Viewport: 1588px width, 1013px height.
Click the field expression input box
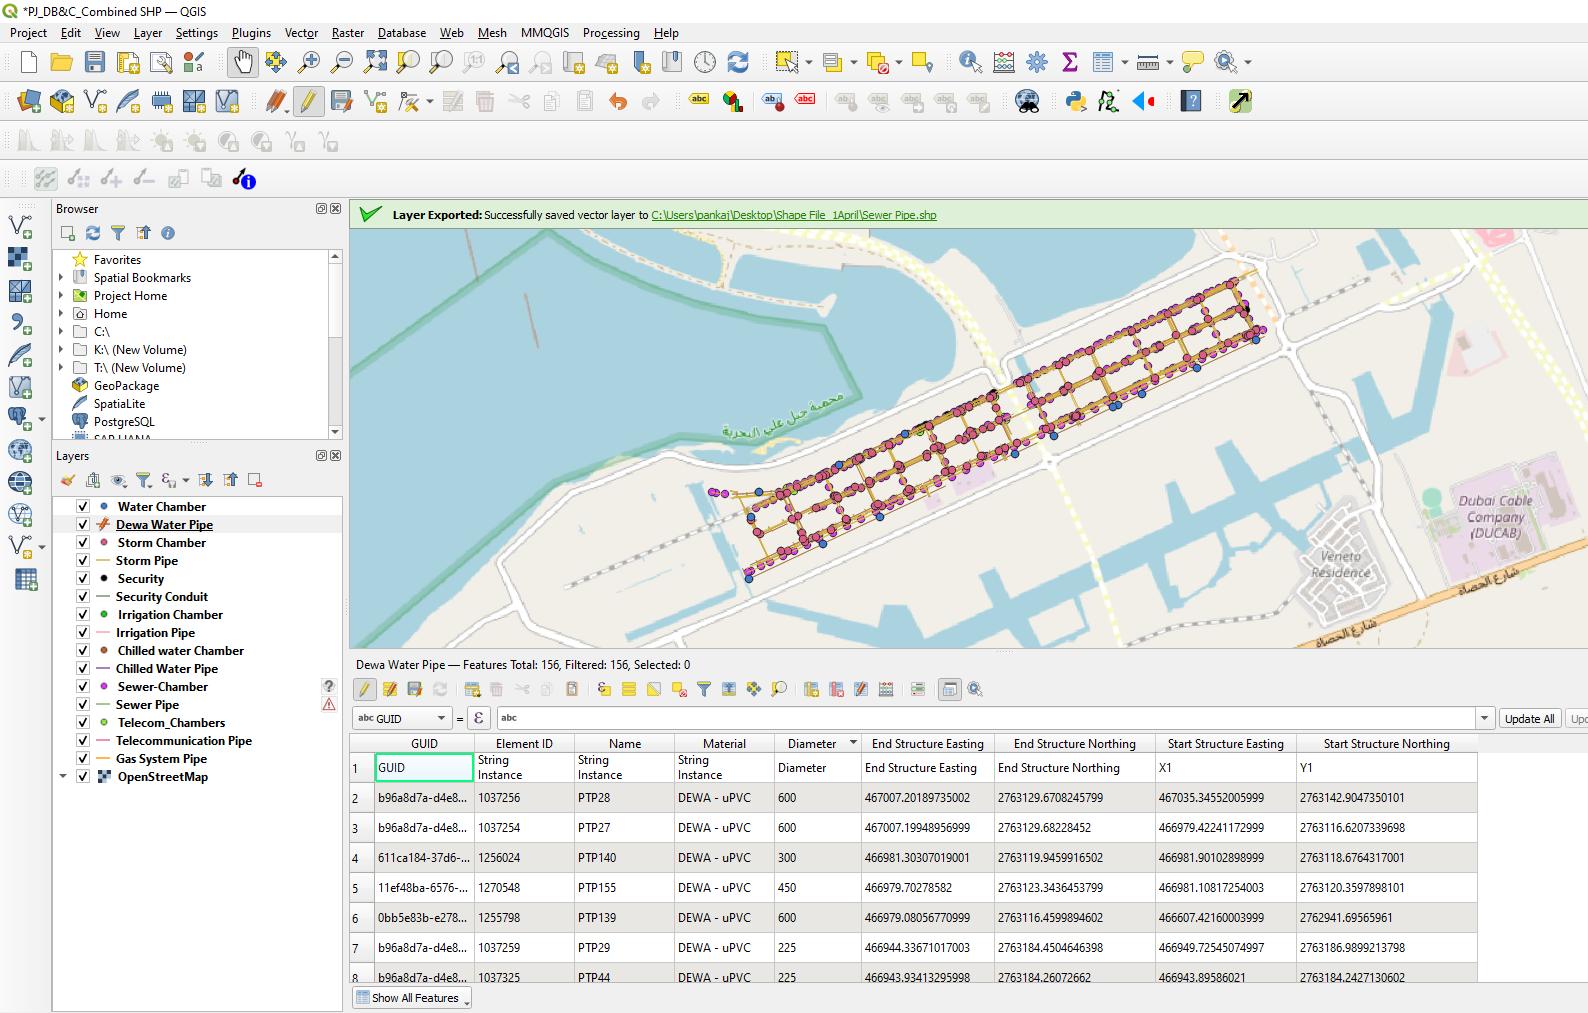985,718
